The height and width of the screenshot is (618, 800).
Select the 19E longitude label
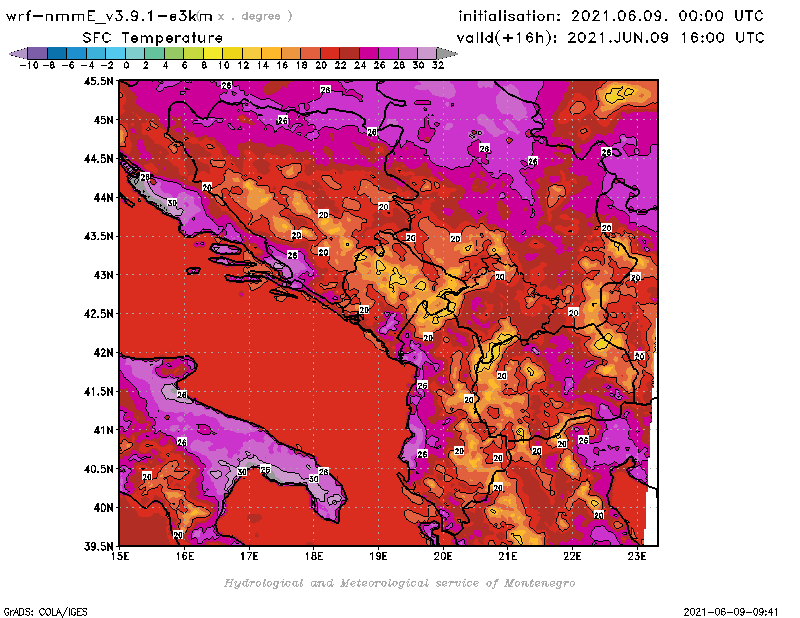pos(379,556)
